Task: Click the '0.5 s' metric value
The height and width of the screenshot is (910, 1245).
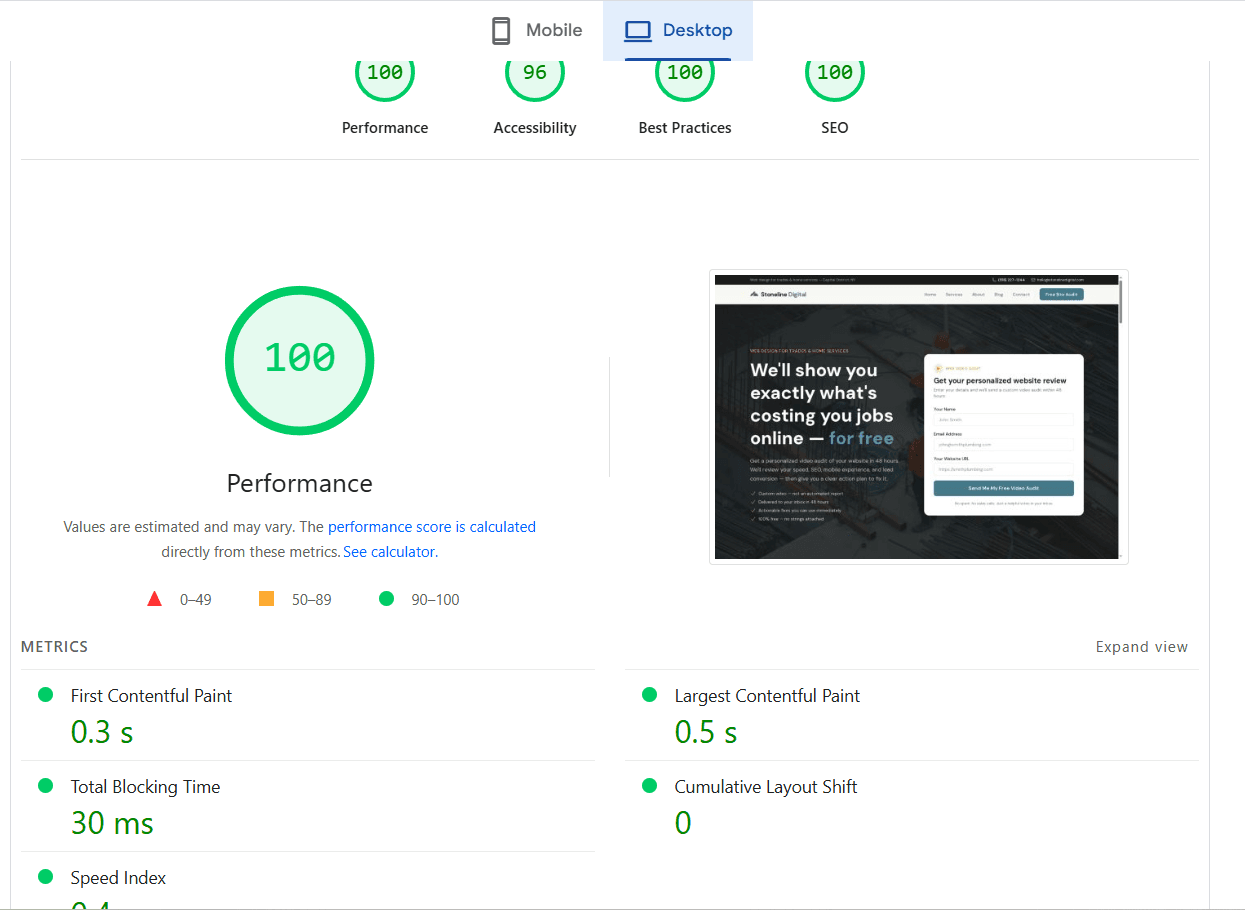Action: tap(706, 732)
